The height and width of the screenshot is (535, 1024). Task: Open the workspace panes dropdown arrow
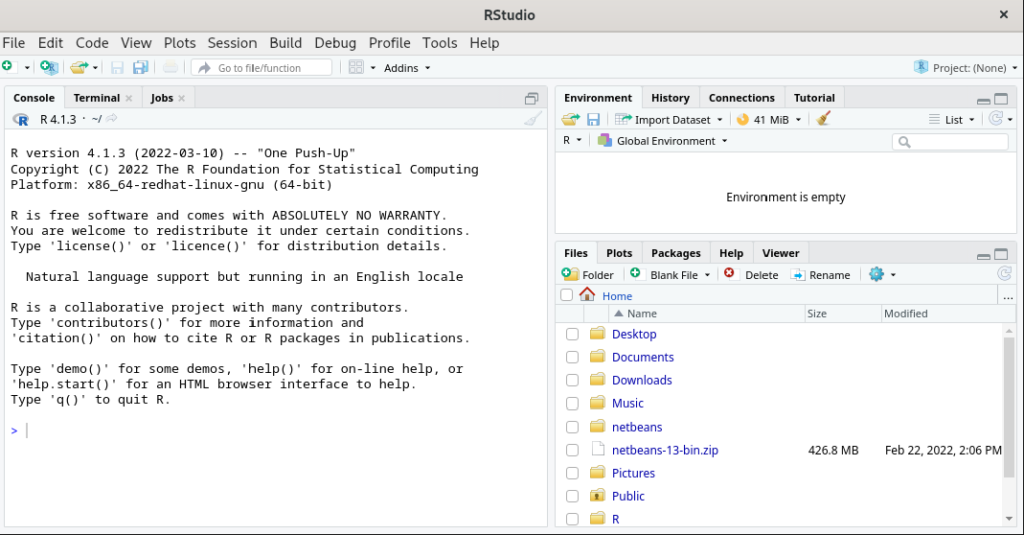pyautogui.click(x=373, y=68)
